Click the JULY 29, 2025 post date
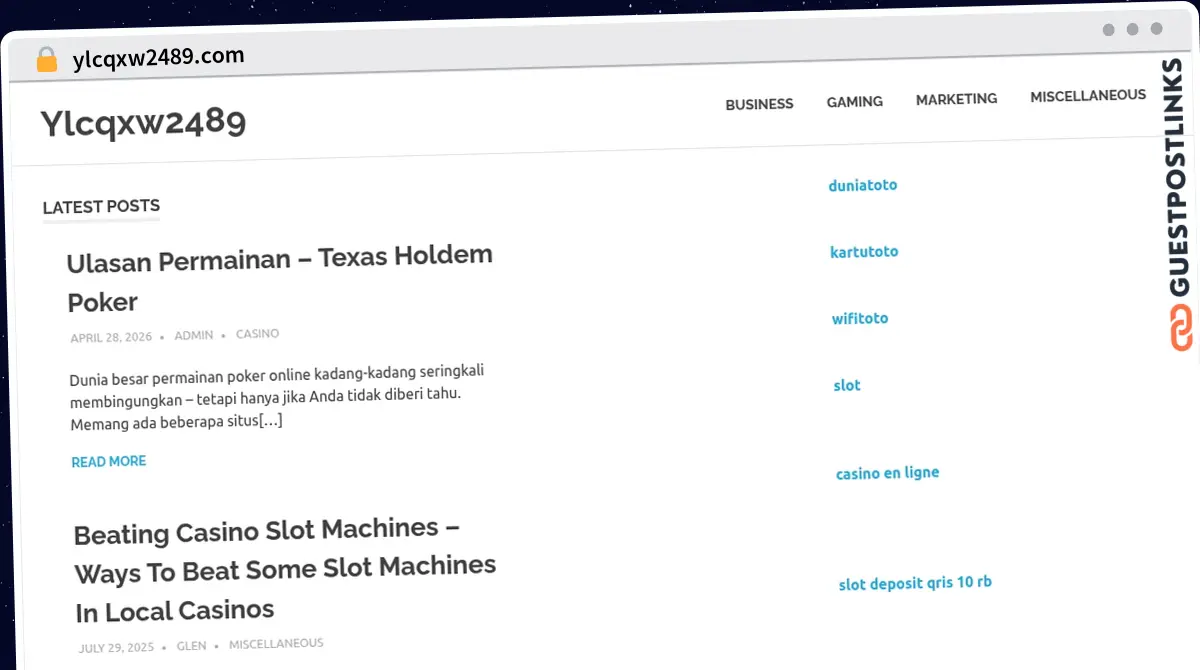This screenshot has width=1200, height=670. click(116, 648)
